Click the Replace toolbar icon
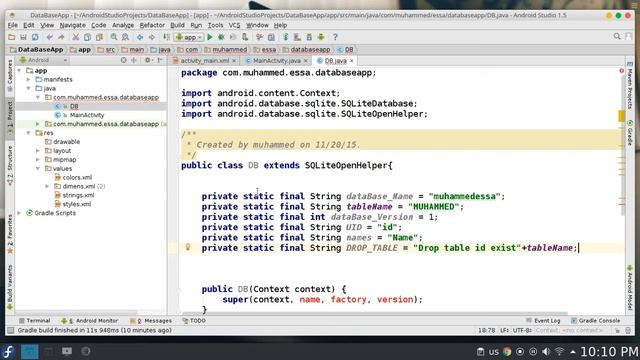 click(125, 37)
